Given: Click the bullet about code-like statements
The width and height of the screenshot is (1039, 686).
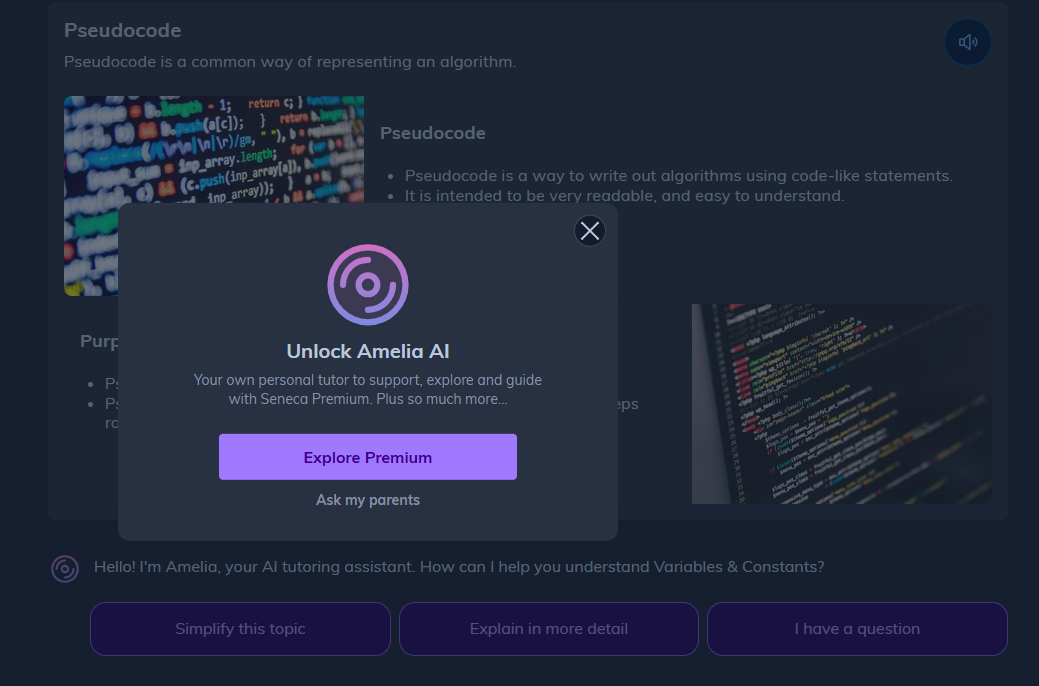Looking at the screenshot, I should (678, 176).
